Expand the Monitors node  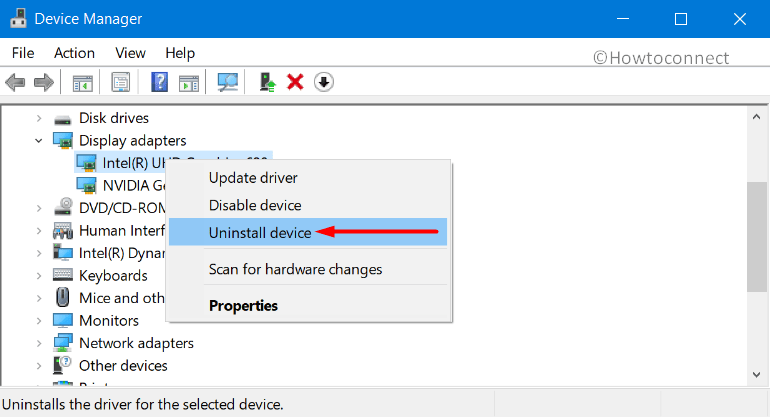point(39,321)
